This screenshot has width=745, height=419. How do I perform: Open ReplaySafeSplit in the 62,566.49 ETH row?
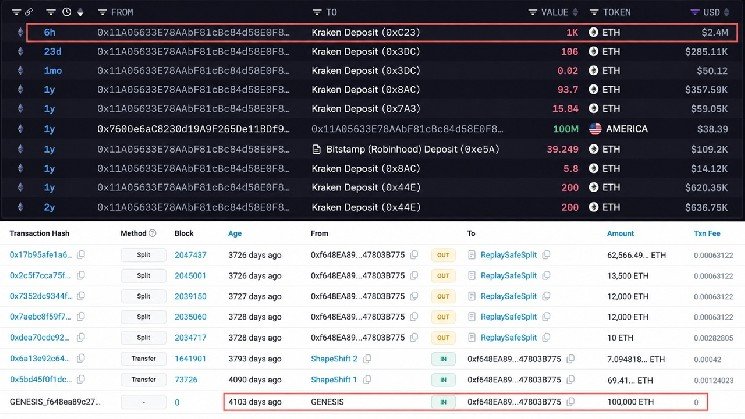[x=508, y=255]
